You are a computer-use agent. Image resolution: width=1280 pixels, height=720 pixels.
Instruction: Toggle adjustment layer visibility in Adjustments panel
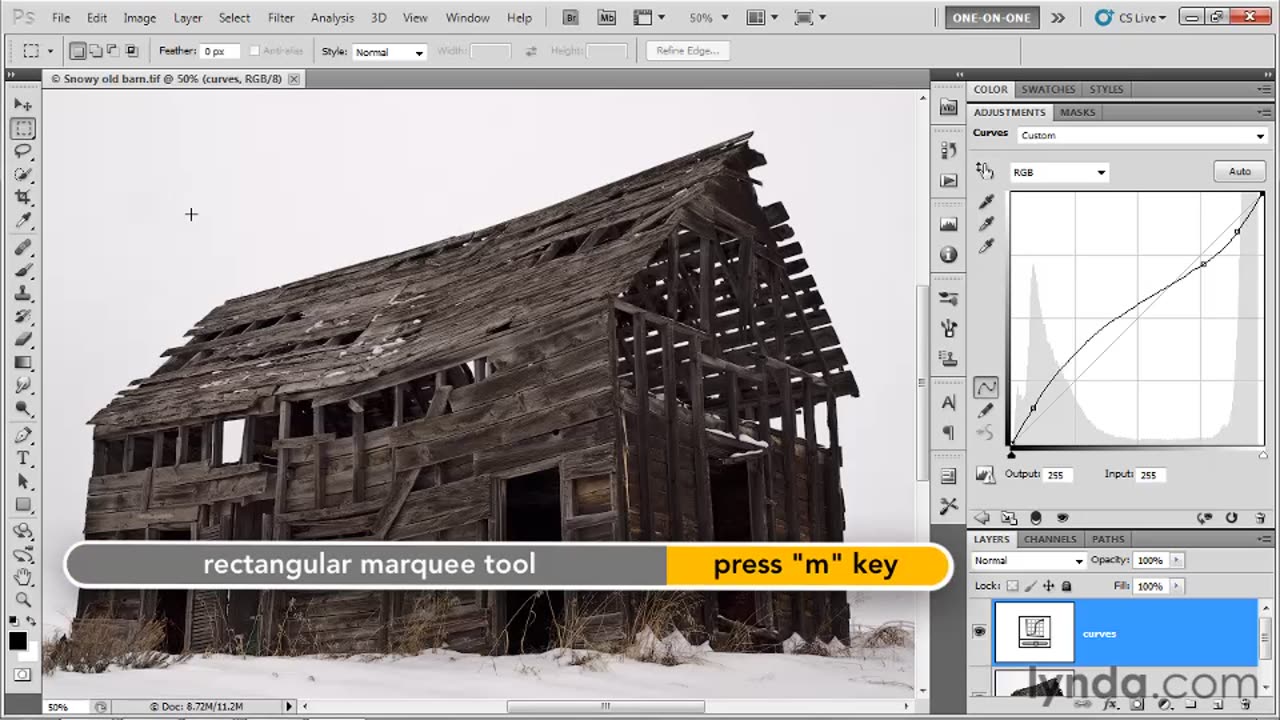point(1062,518)
